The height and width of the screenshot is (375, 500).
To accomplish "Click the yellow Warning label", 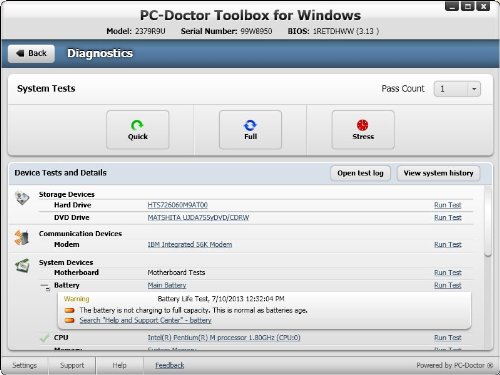I will click(x=76, y=299).
